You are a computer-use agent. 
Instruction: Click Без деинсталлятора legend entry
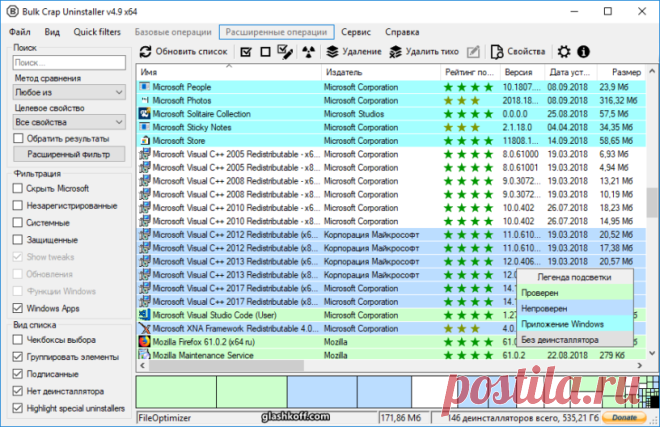575,339
